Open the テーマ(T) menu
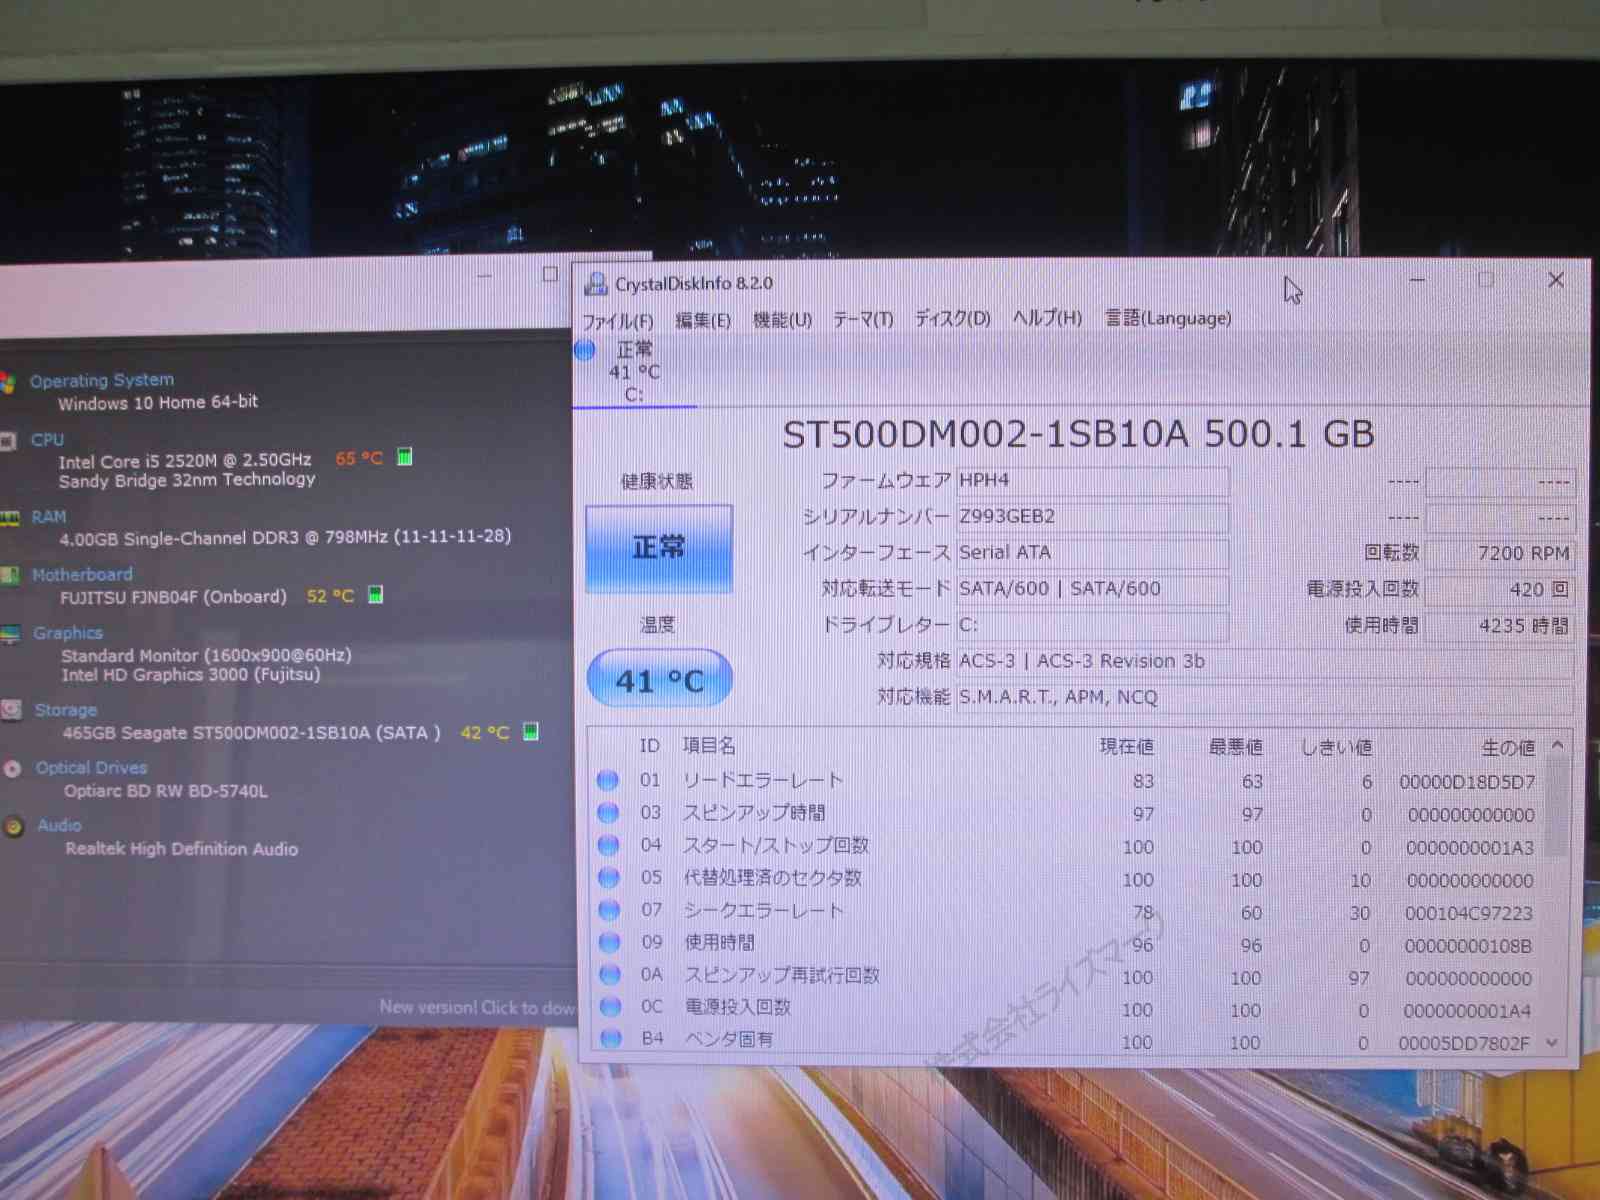Image resolution: width=1600 pixels, height=1200 pixels. tap(863, 319)
